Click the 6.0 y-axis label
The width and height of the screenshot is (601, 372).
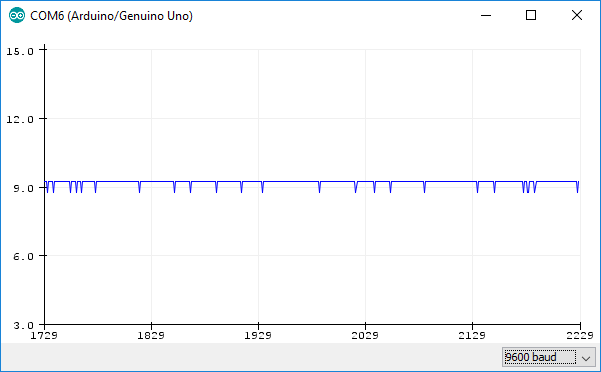tap(23, 256)
